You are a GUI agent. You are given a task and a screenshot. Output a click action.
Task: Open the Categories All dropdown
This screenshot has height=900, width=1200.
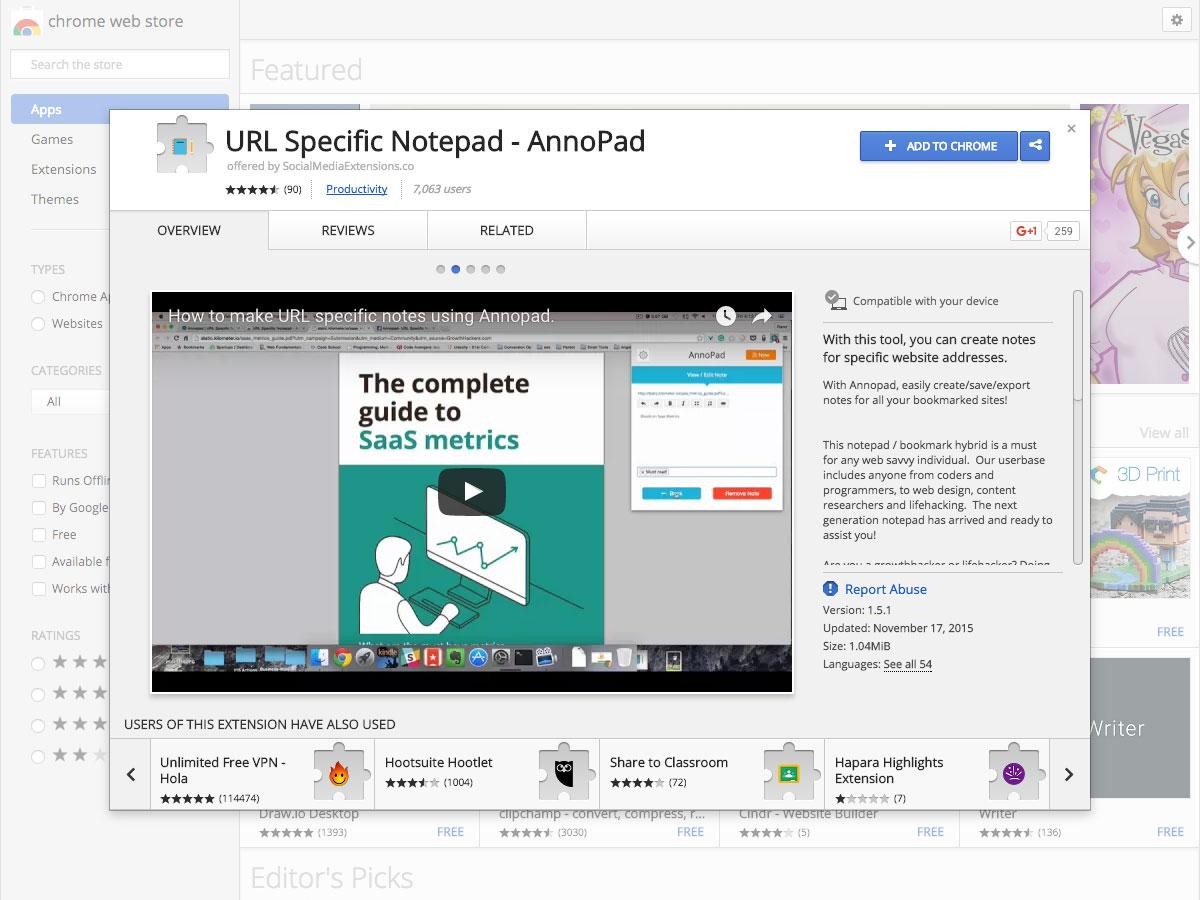click(70, 401)
